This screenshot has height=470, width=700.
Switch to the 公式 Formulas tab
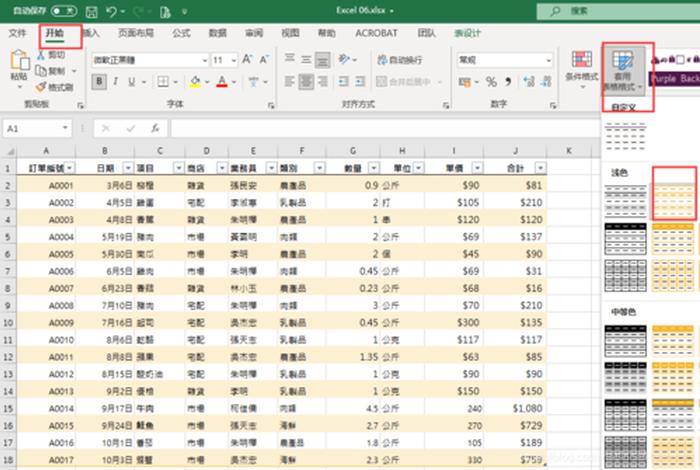pos(181,33)
